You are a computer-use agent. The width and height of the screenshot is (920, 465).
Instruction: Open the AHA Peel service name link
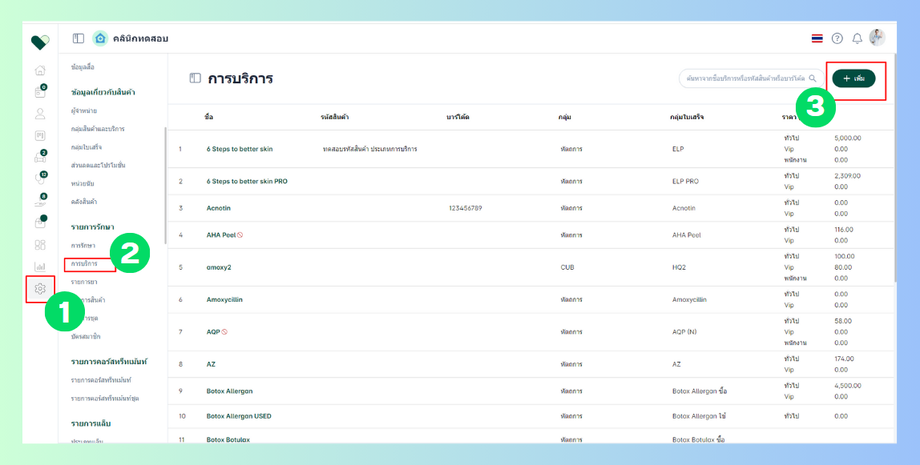pyautogui.click(x=221, y=235)
